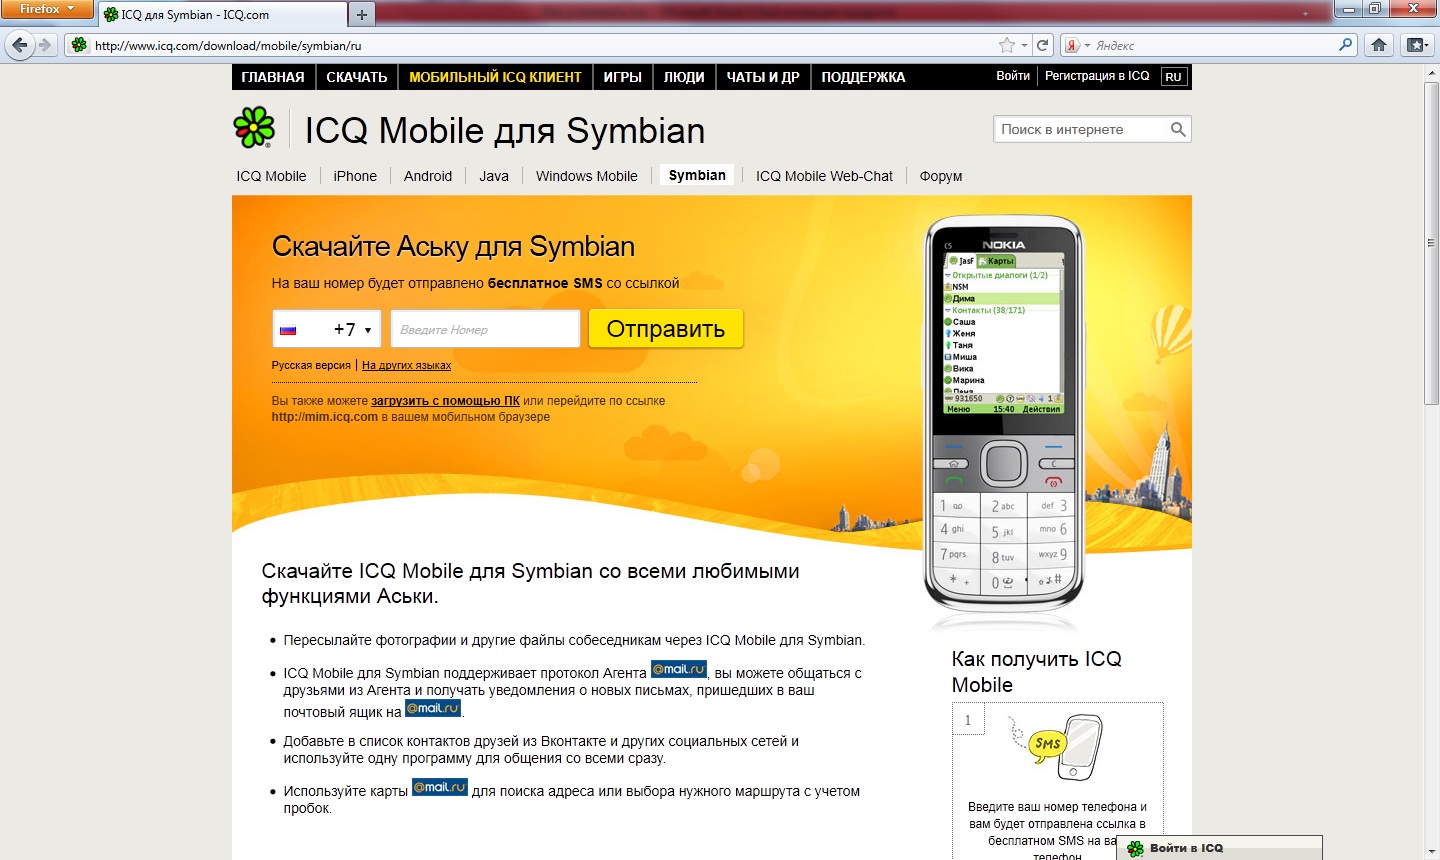Select the iPhone subnav tab

[355, 176]
